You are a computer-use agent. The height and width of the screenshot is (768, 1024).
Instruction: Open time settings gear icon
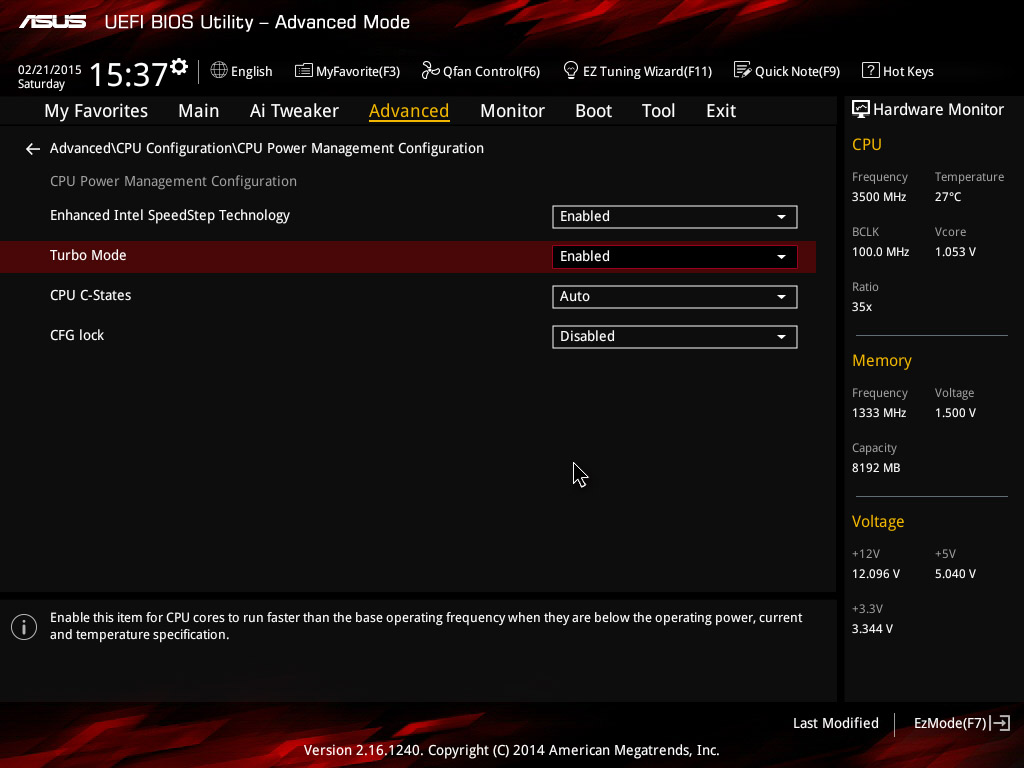click(179, 67)
